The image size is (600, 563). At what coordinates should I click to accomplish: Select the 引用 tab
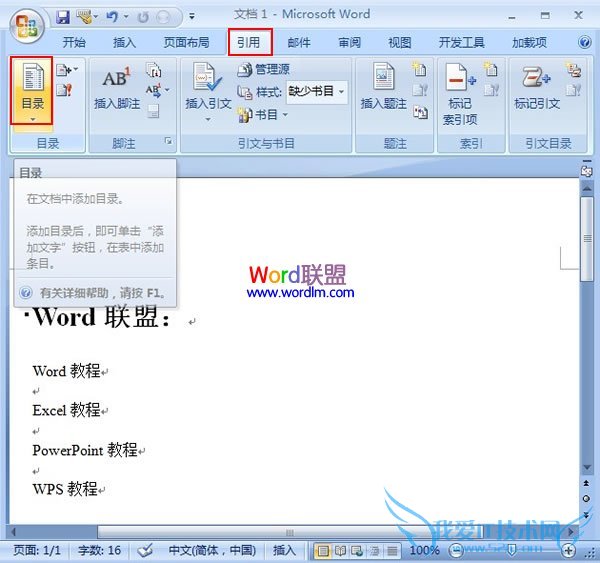tap(250, 42)
